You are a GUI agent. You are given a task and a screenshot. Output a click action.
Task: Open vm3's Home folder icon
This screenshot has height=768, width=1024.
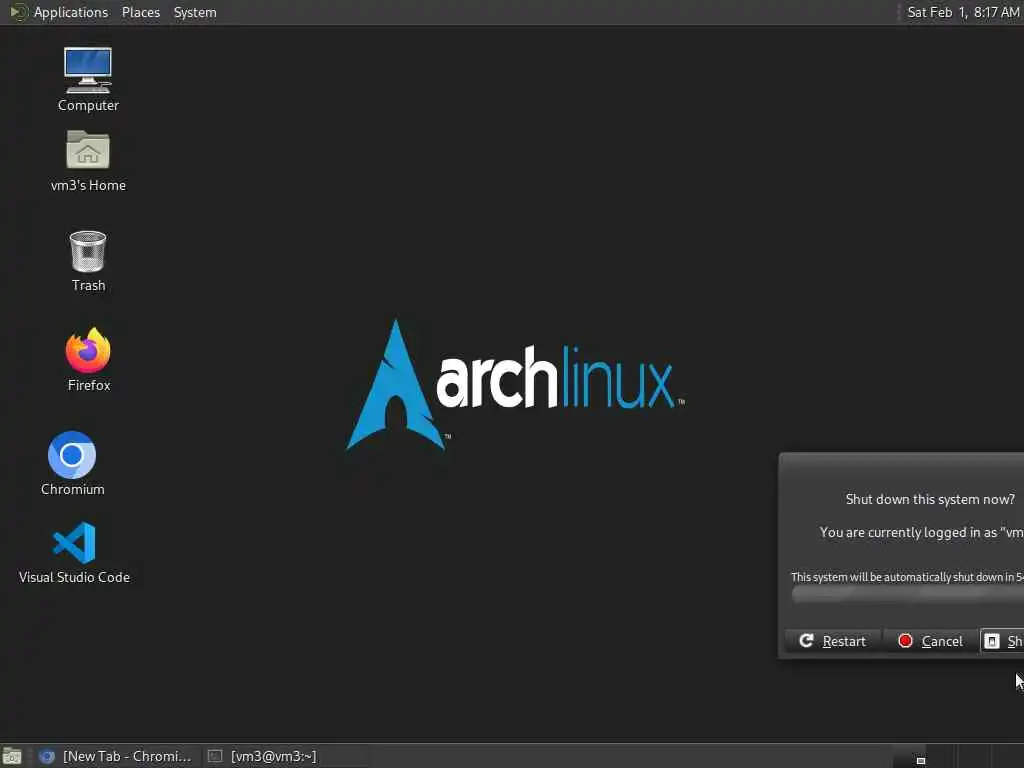pyautogui.click(x=88, y=161)
